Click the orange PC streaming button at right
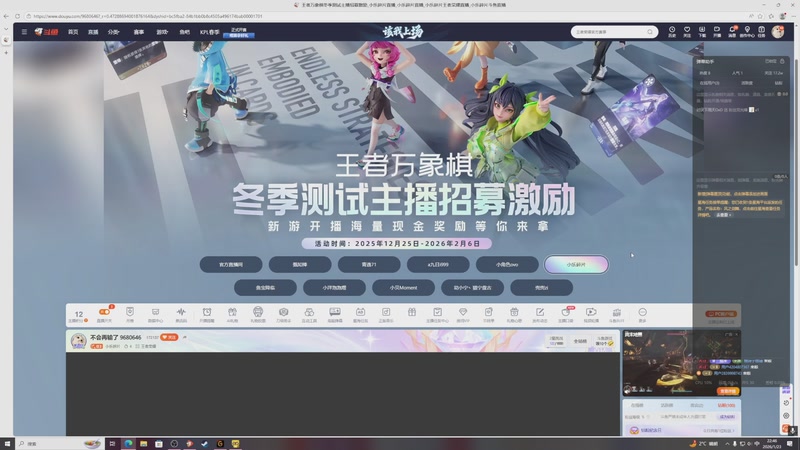The width and height of the screenshot is (800, 450). (x=721, y=314)
